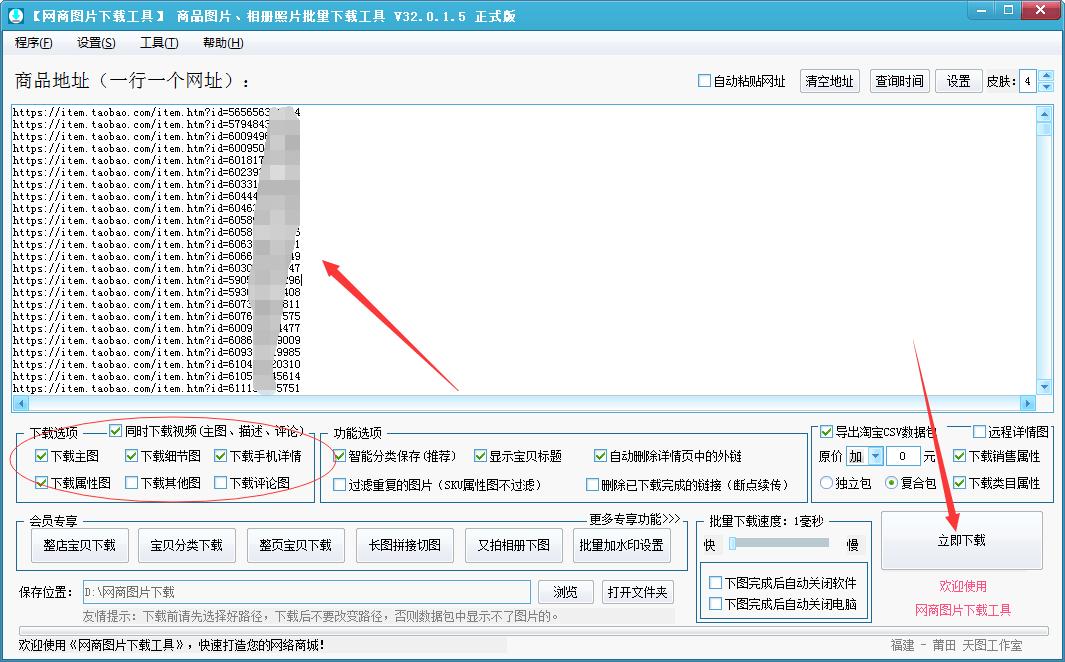Click the 清空地址 button to clear URLs
Image resolution: width=1065 pixels, height=662 pixels.
[x=829, y=81]
